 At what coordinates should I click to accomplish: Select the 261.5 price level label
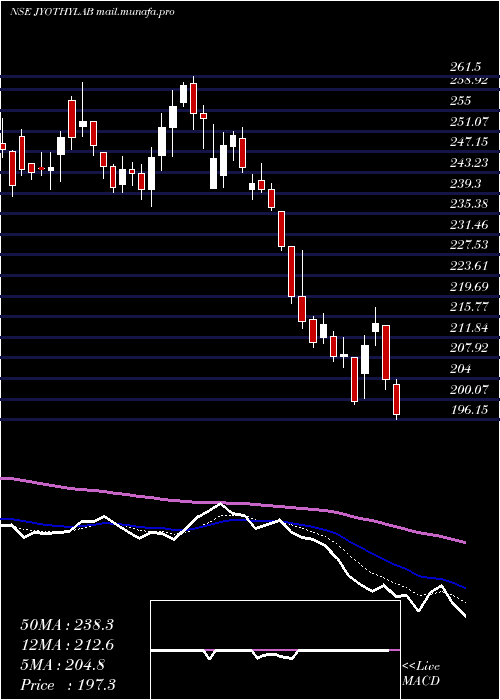click(x=466, y=67)
